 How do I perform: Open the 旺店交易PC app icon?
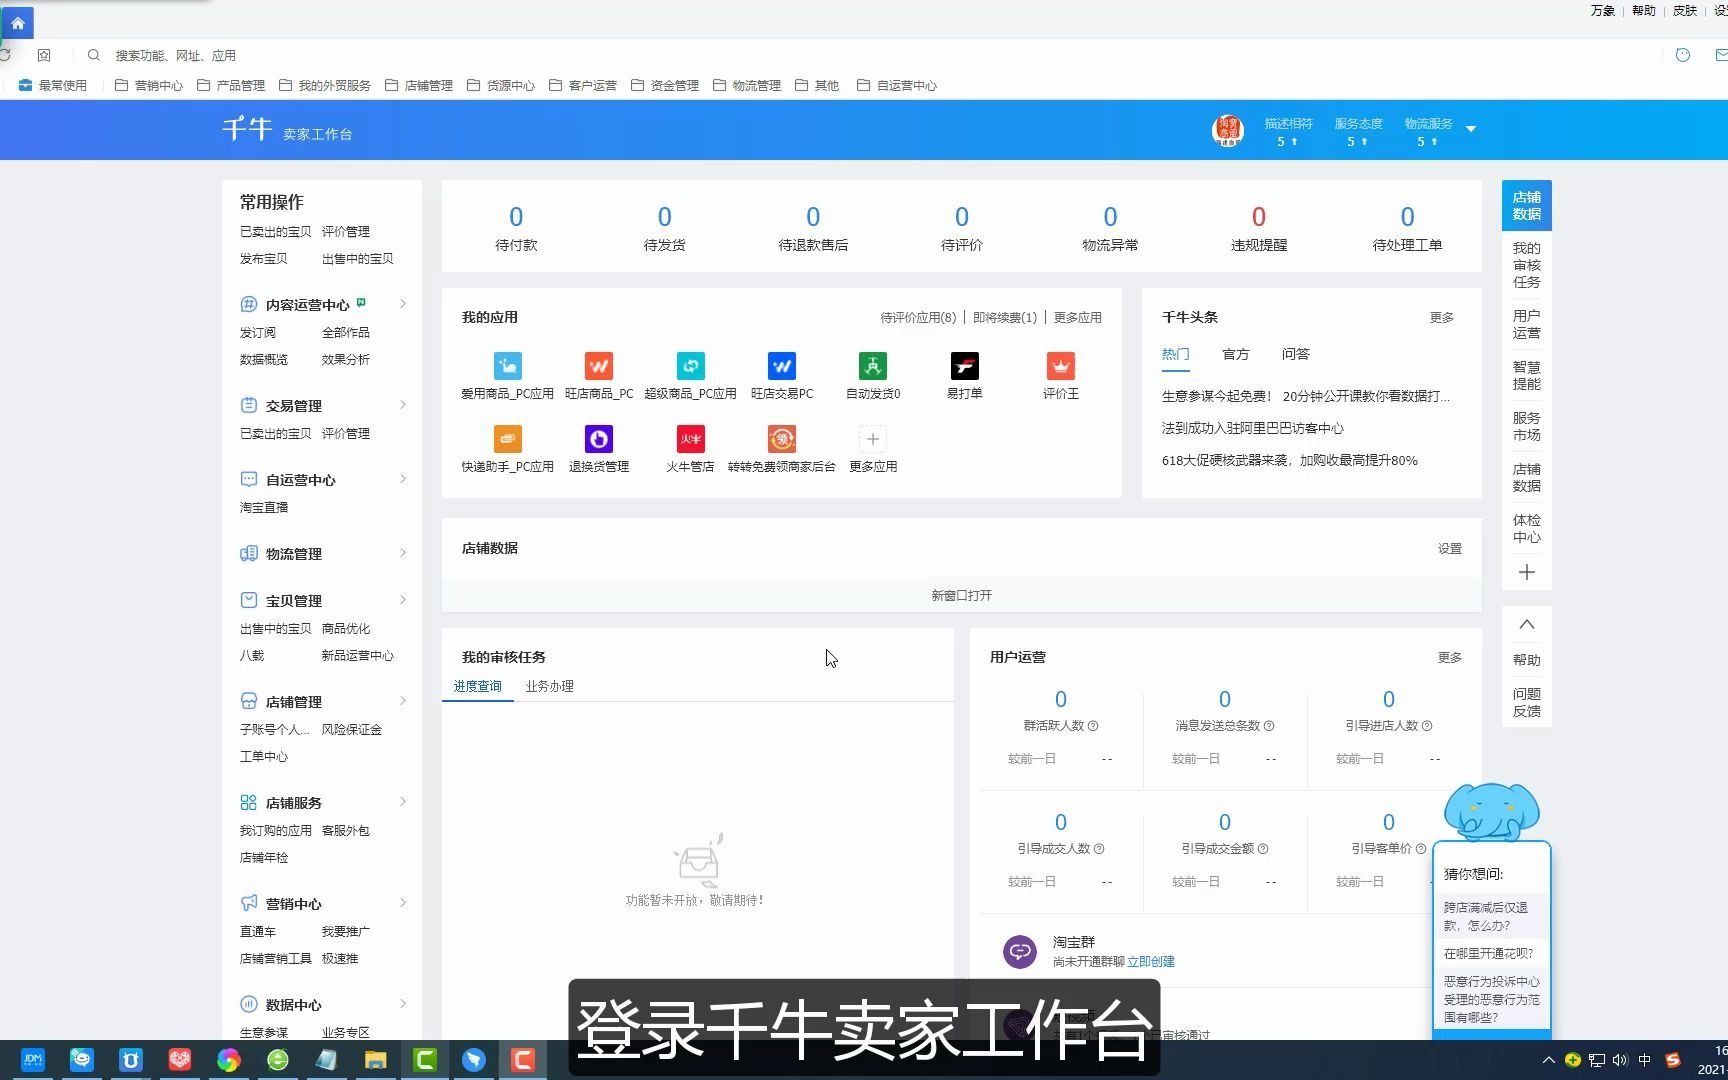(782, 366)
